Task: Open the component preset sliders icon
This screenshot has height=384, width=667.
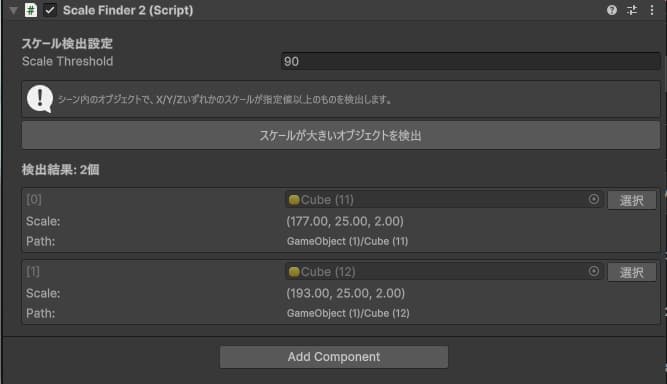Action: coord(632,10)
